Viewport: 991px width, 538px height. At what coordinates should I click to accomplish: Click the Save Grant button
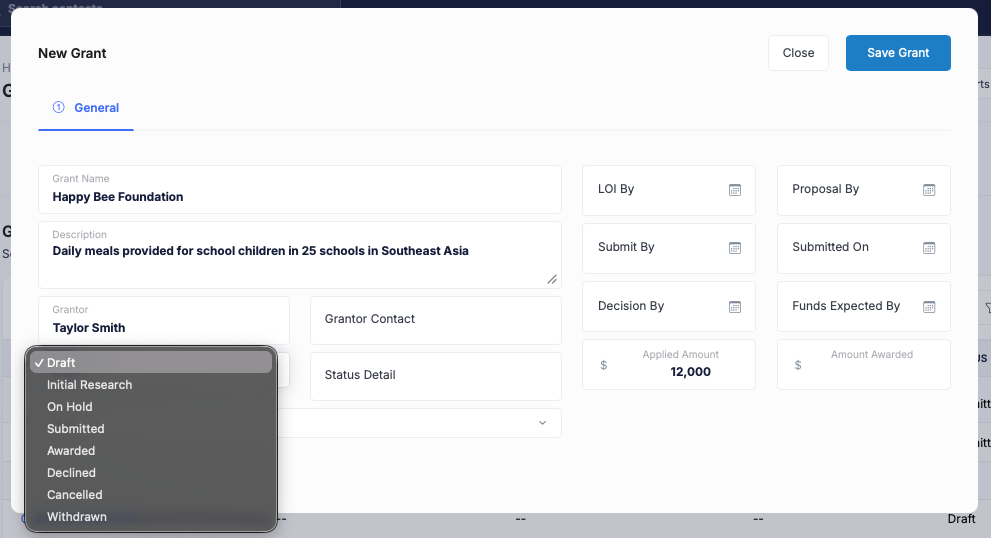tap(898, 53)
